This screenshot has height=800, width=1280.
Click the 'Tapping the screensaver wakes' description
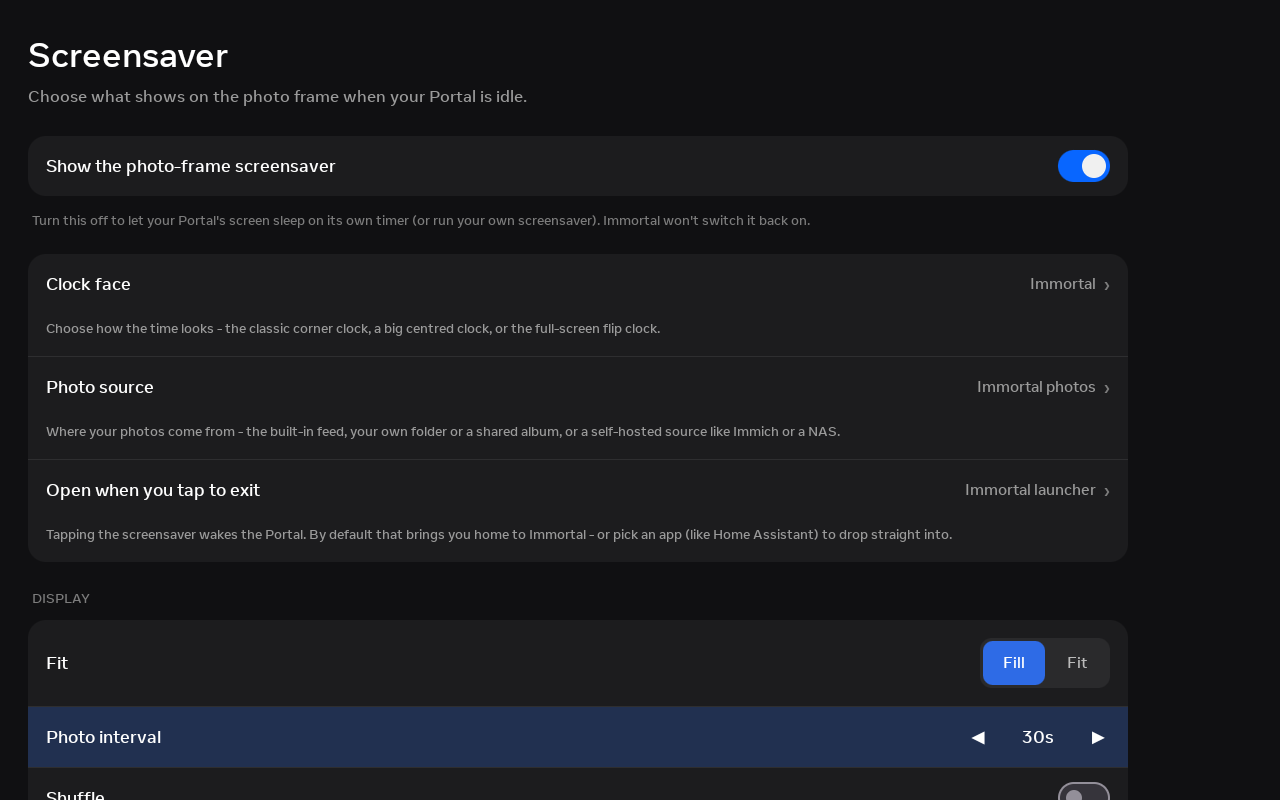point(499,534)
